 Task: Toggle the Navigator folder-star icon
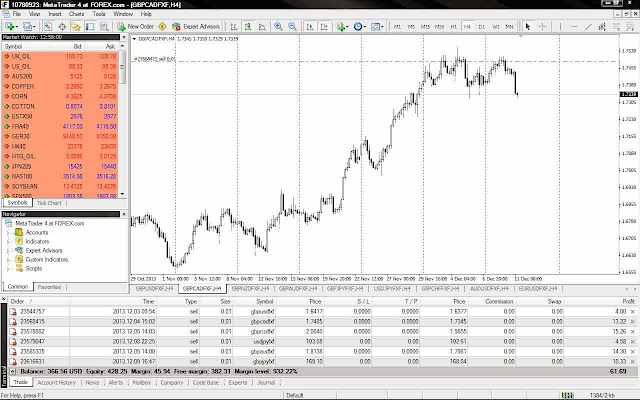(x=76, y=27)
